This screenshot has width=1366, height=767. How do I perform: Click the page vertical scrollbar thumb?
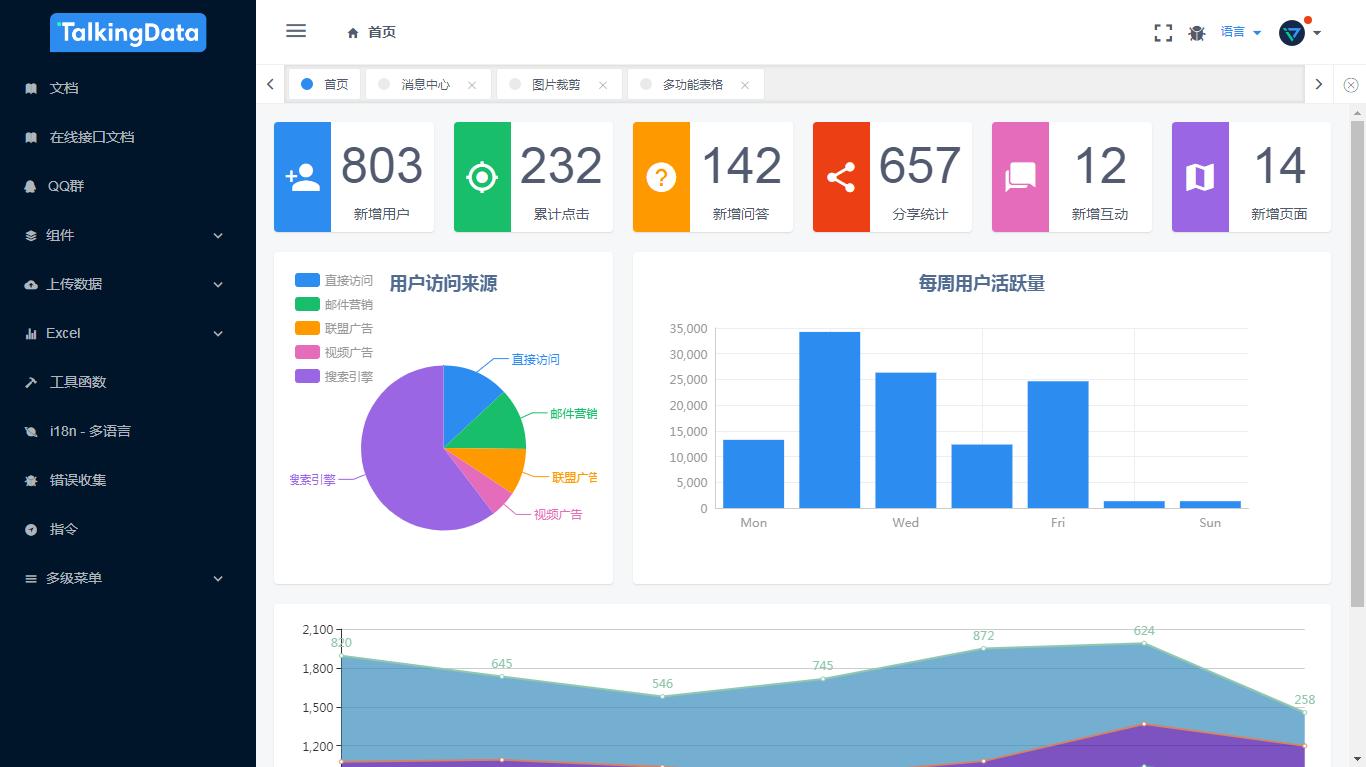pos(1357,362)
